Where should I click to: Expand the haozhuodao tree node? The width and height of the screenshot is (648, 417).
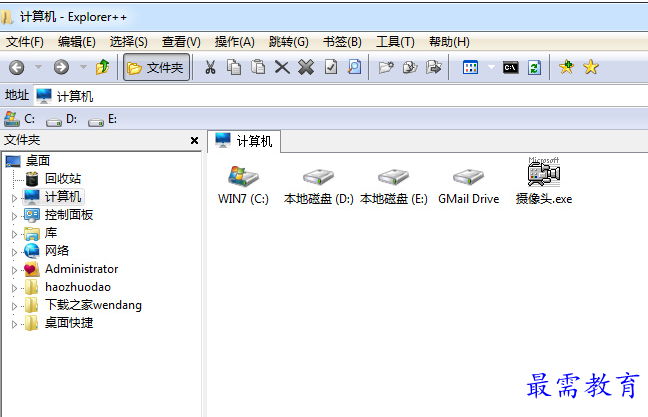(14, 288)
